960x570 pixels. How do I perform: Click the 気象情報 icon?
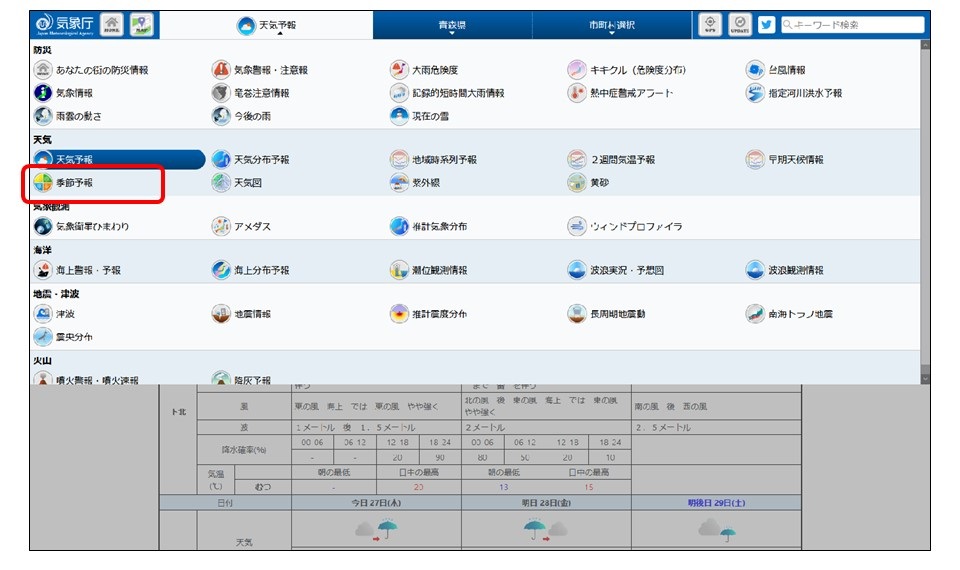tap(42, 93)
